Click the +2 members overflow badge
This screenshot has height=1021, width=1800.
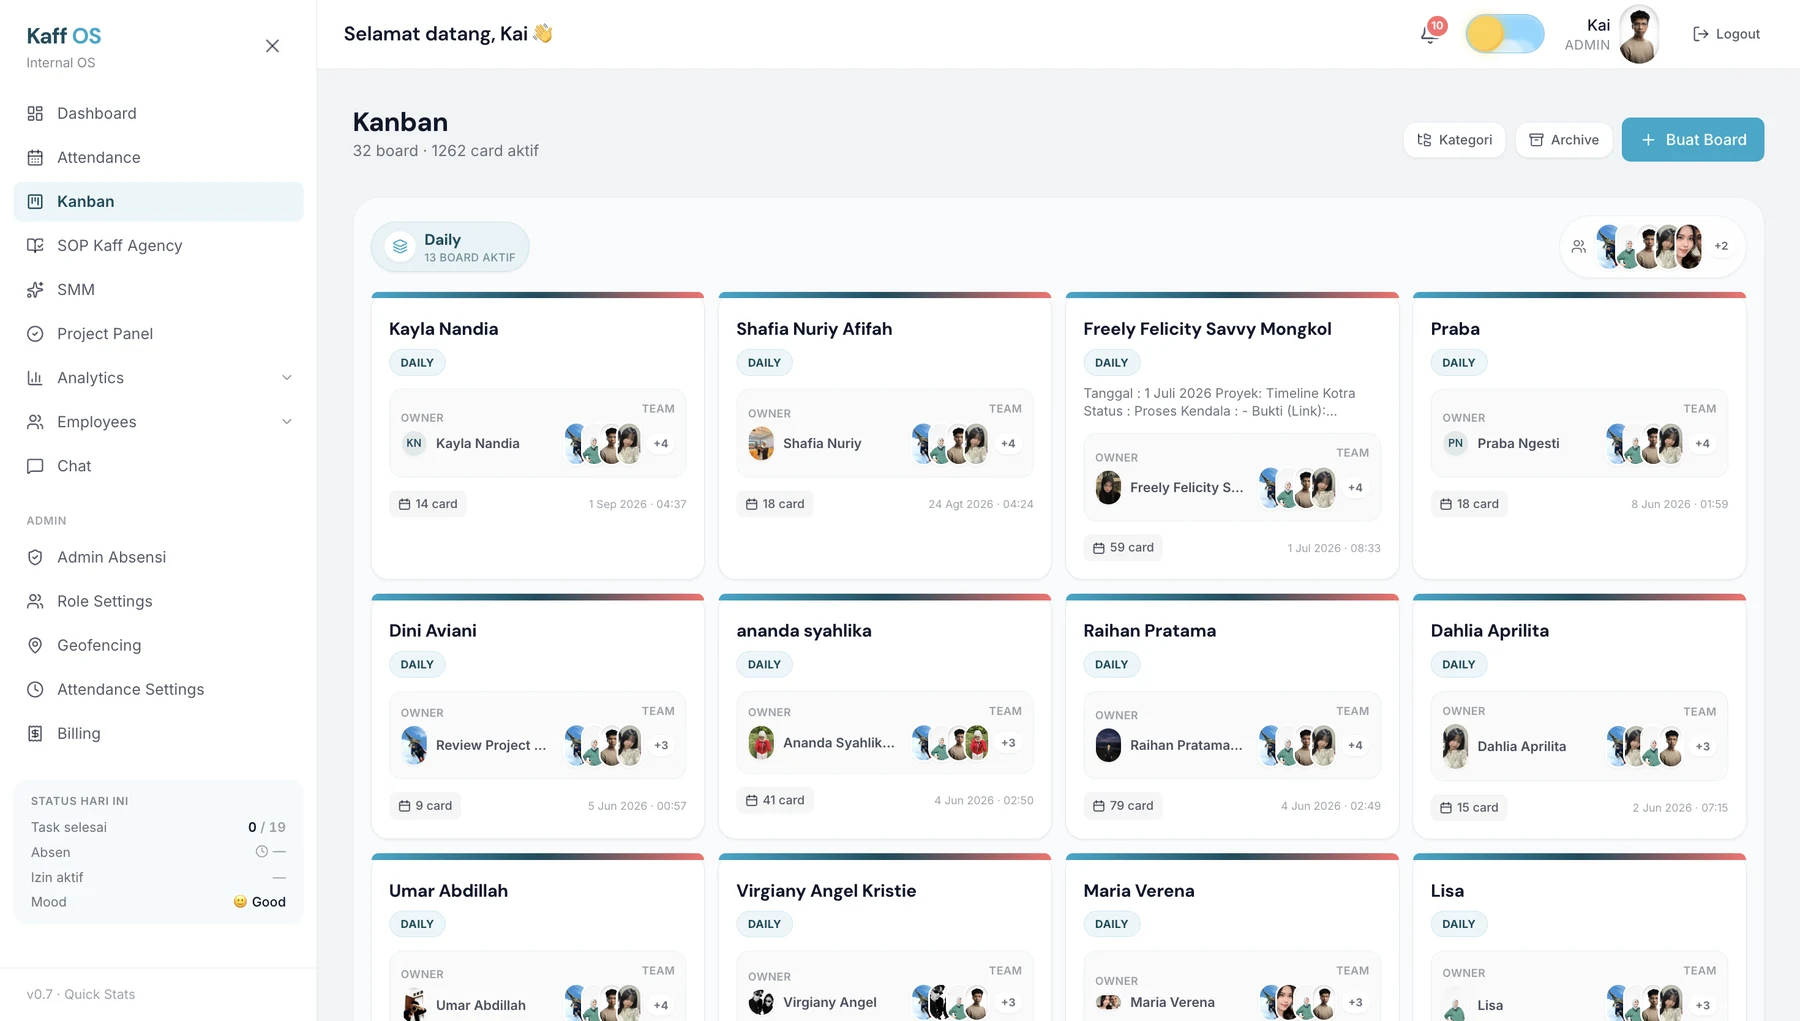pyautogui.click(x=1721, y=246)
